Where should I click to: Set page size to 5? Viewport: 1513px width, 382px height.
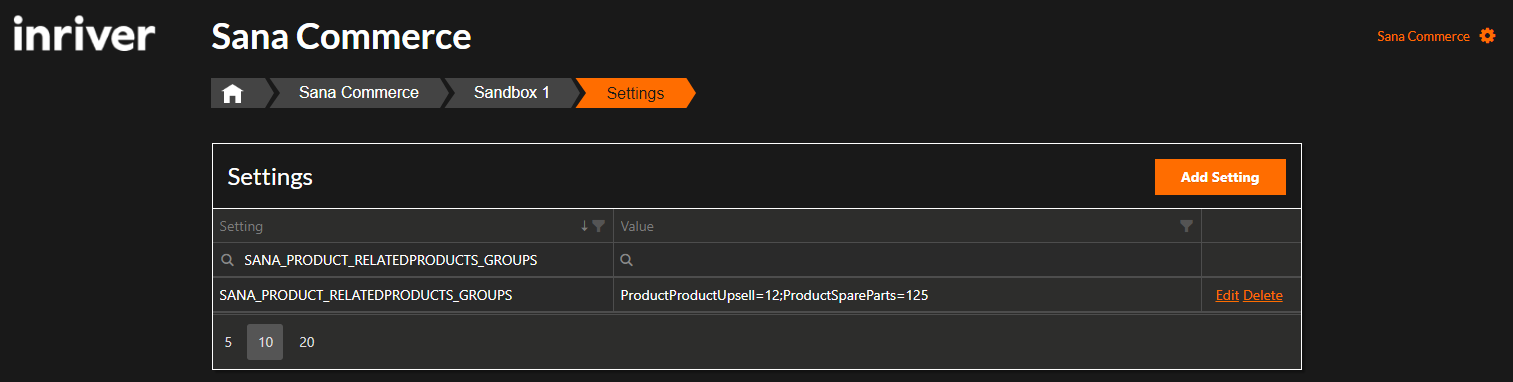[228, 342]
